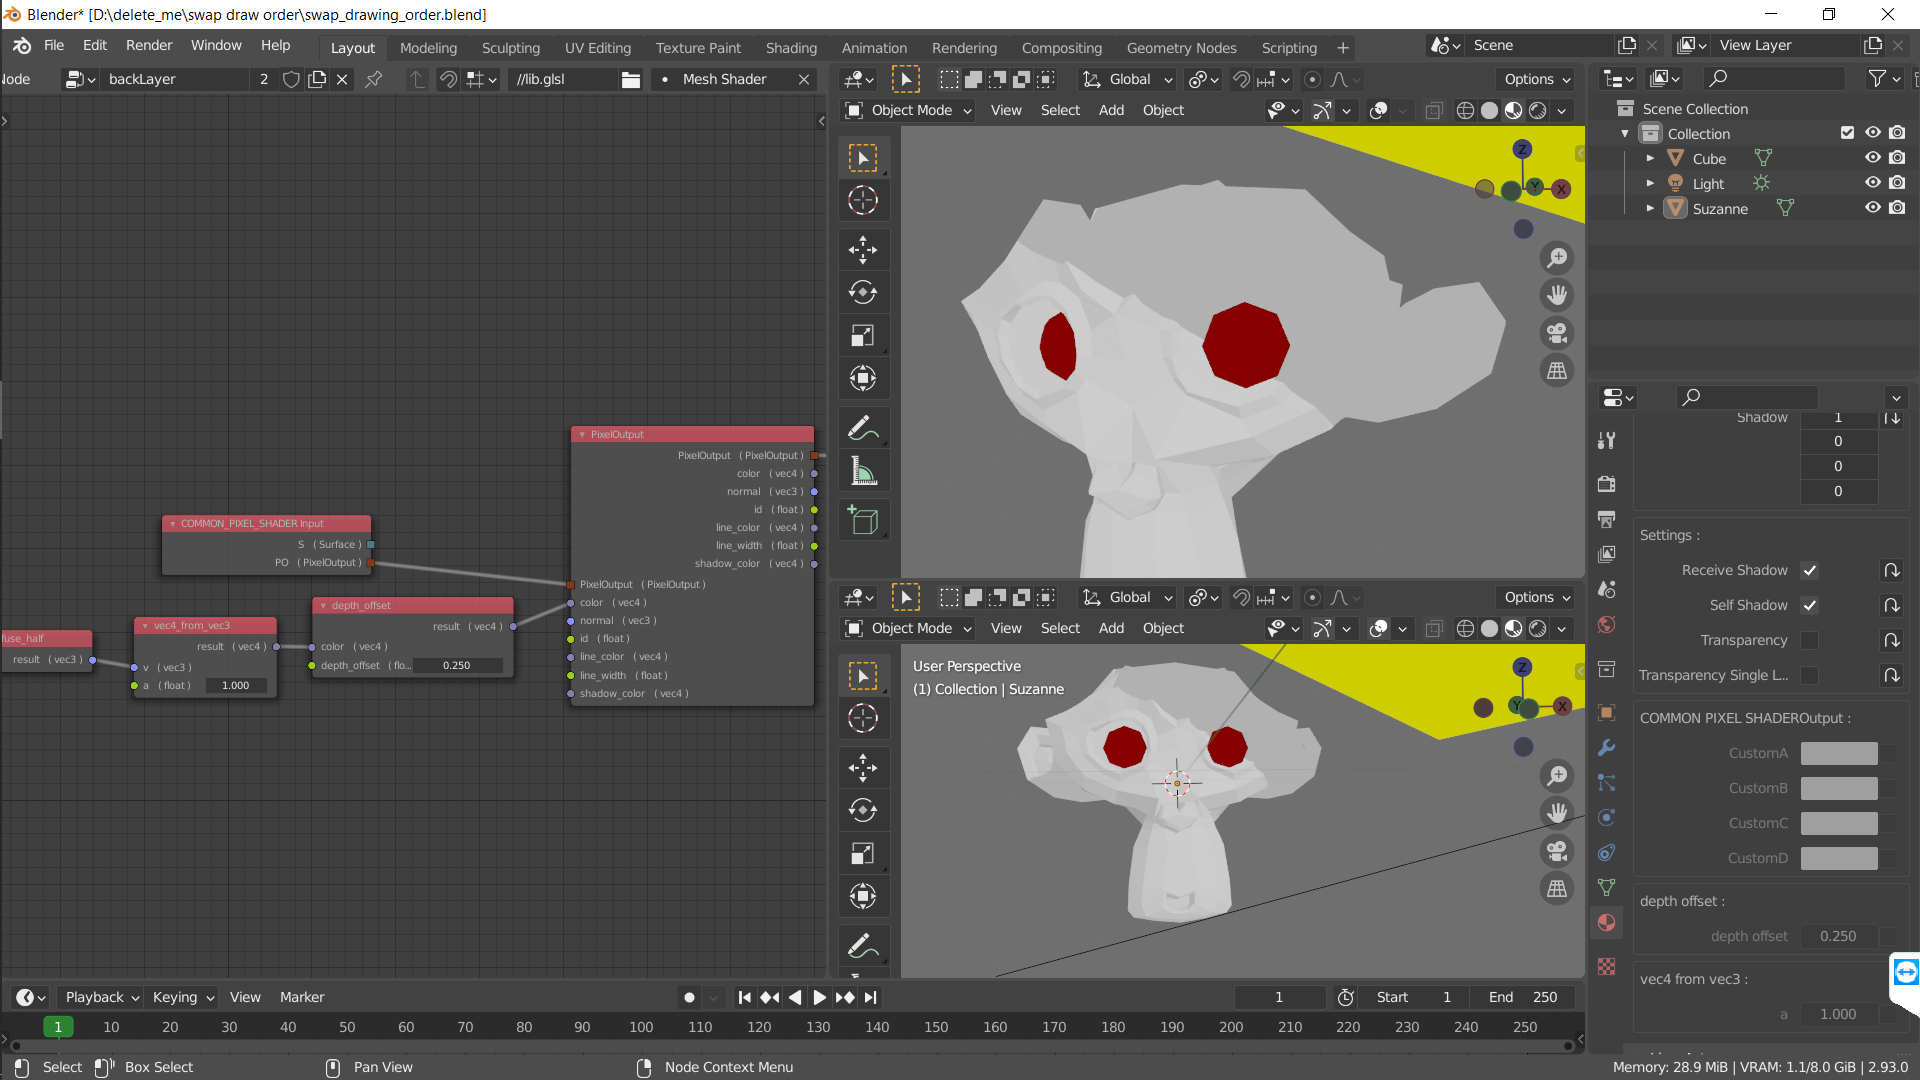Viewport: 1920px width, 1080px height.
Task: Unlink Mesh Shader with X button
Action: tap(804, 79)
